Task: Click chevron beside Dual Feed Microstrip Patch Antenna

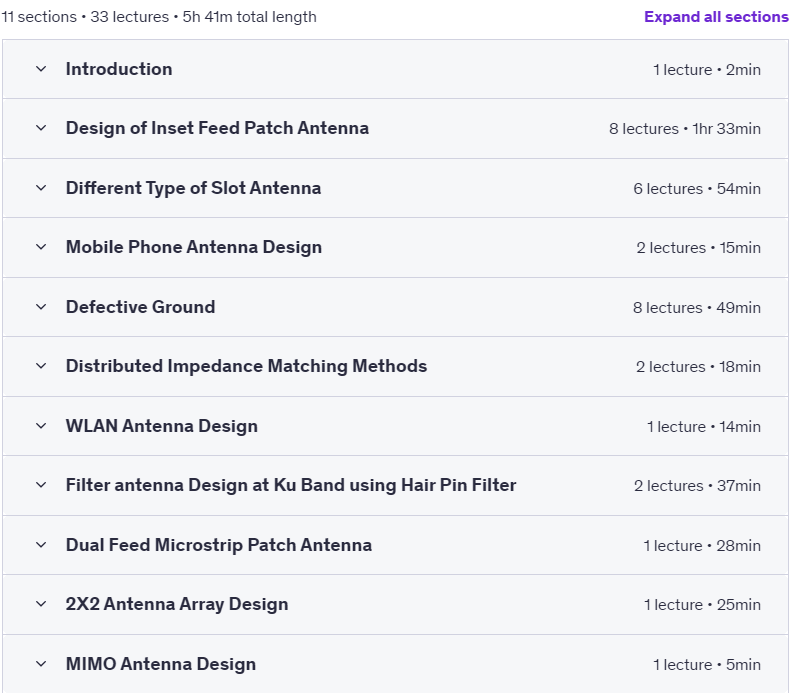Action: (x=41, y=545)
